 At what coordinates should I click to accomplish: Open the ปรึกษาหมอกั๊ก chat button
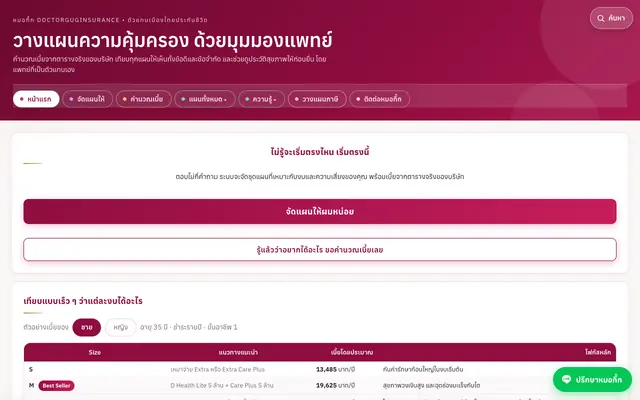(x=592, y=380)
